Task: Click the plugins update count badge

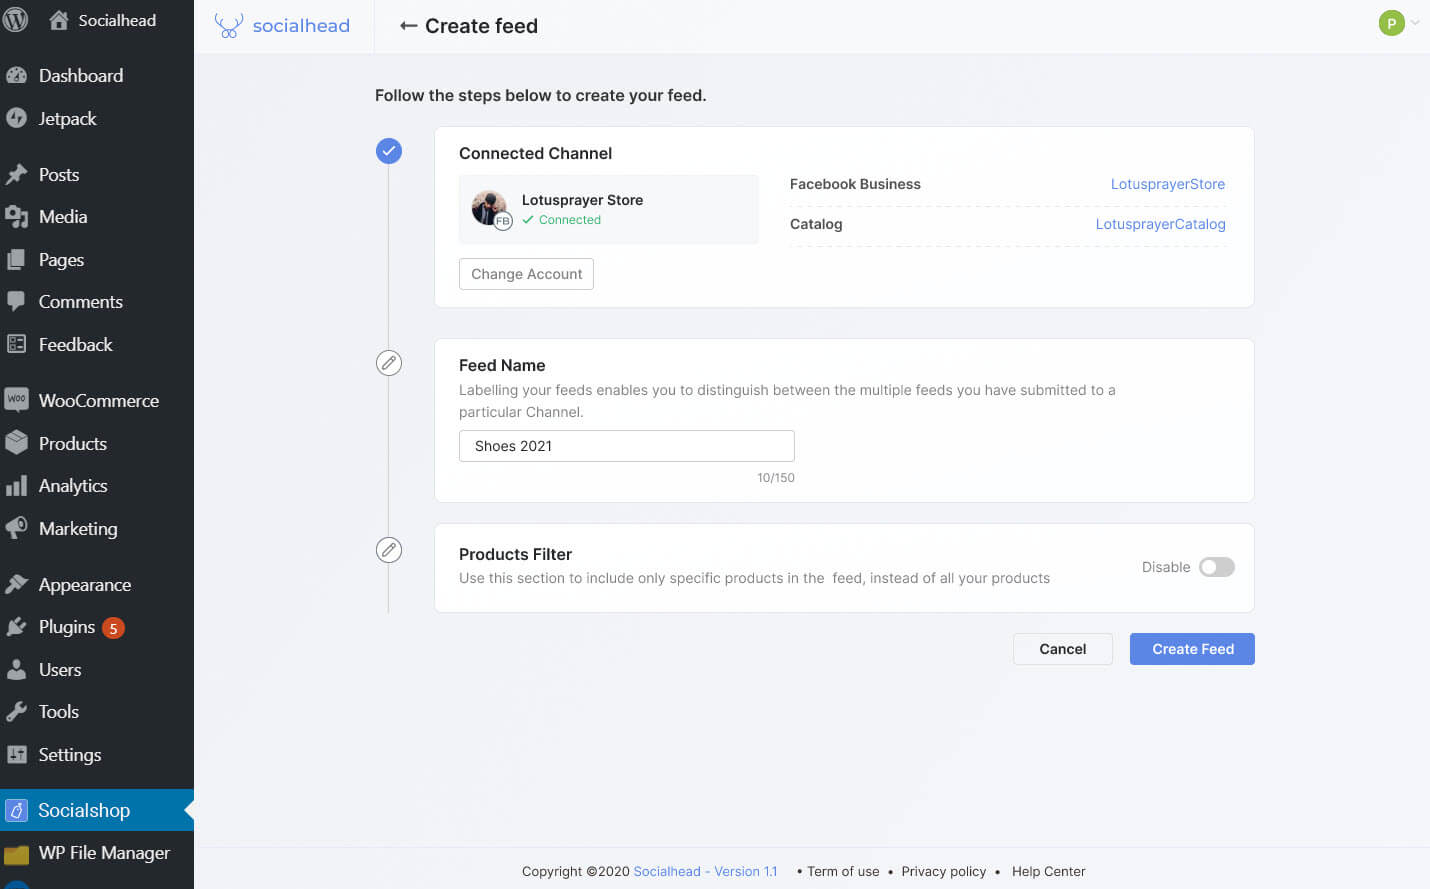Action: (x=113, y=628)
